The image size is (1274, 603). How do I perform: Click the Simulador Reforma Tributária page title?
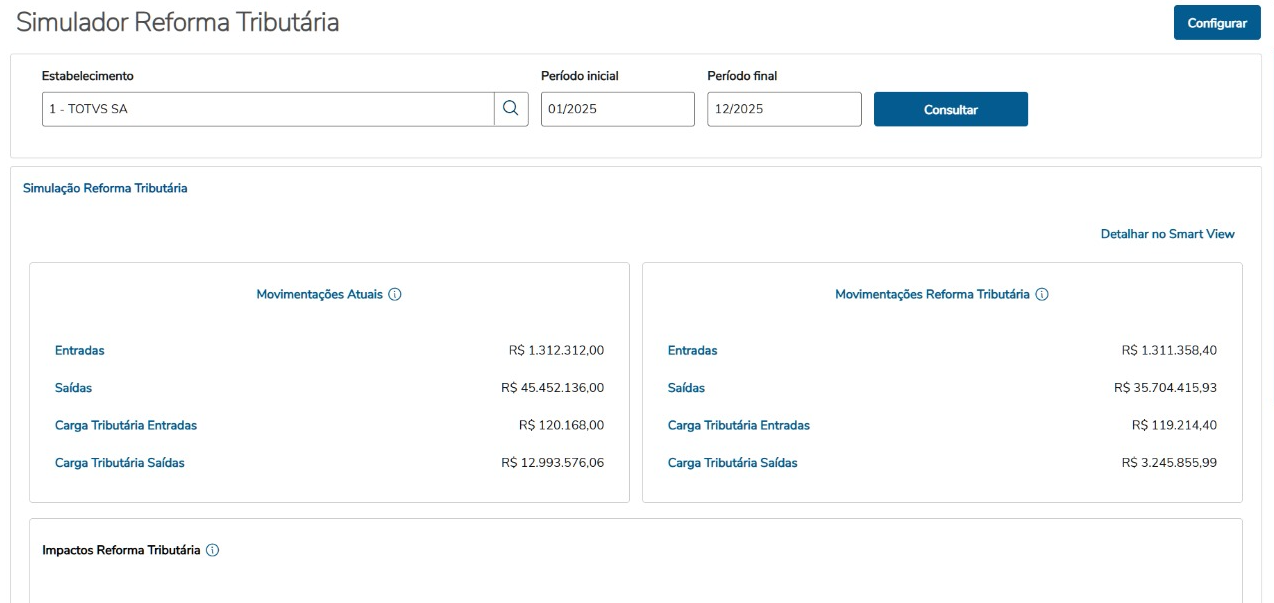(177, 22)
